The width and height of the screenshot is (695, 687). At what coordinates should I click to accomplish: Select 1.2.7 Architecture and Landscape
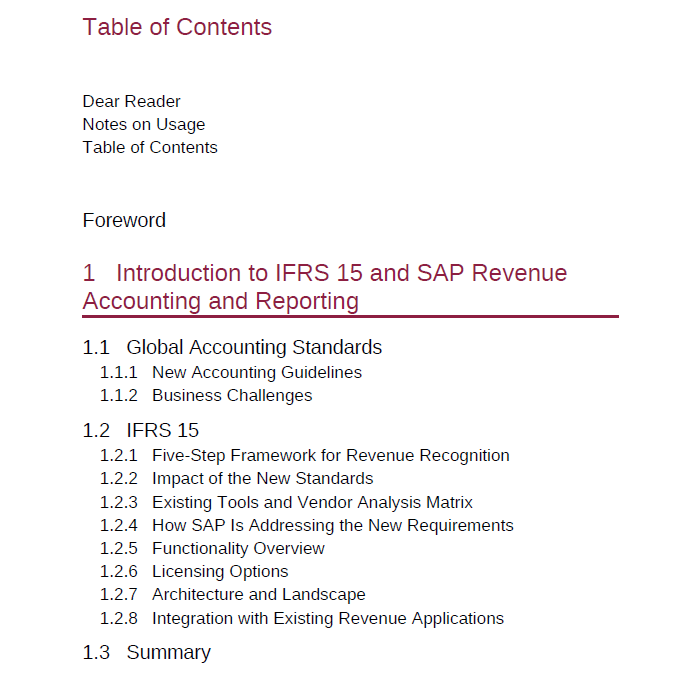pos(232,594)
